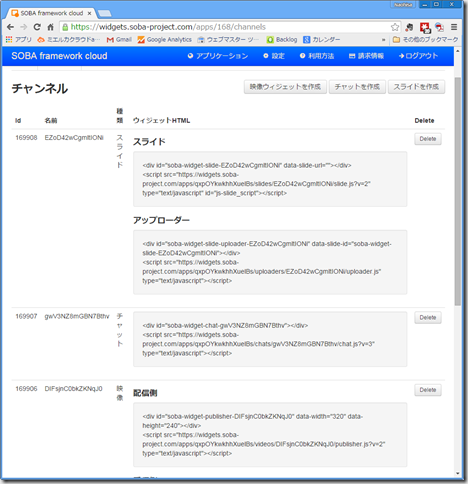Click the スライド widget HTML code box
The width and height of the screenshot is (468, 484).
[x=270, y=179]
